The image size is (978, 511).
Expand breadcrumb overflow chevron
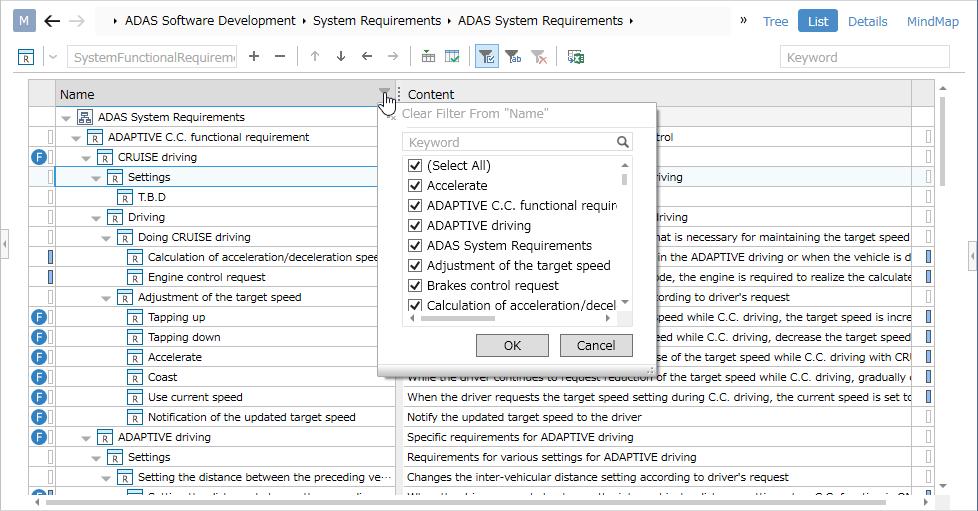743,20
